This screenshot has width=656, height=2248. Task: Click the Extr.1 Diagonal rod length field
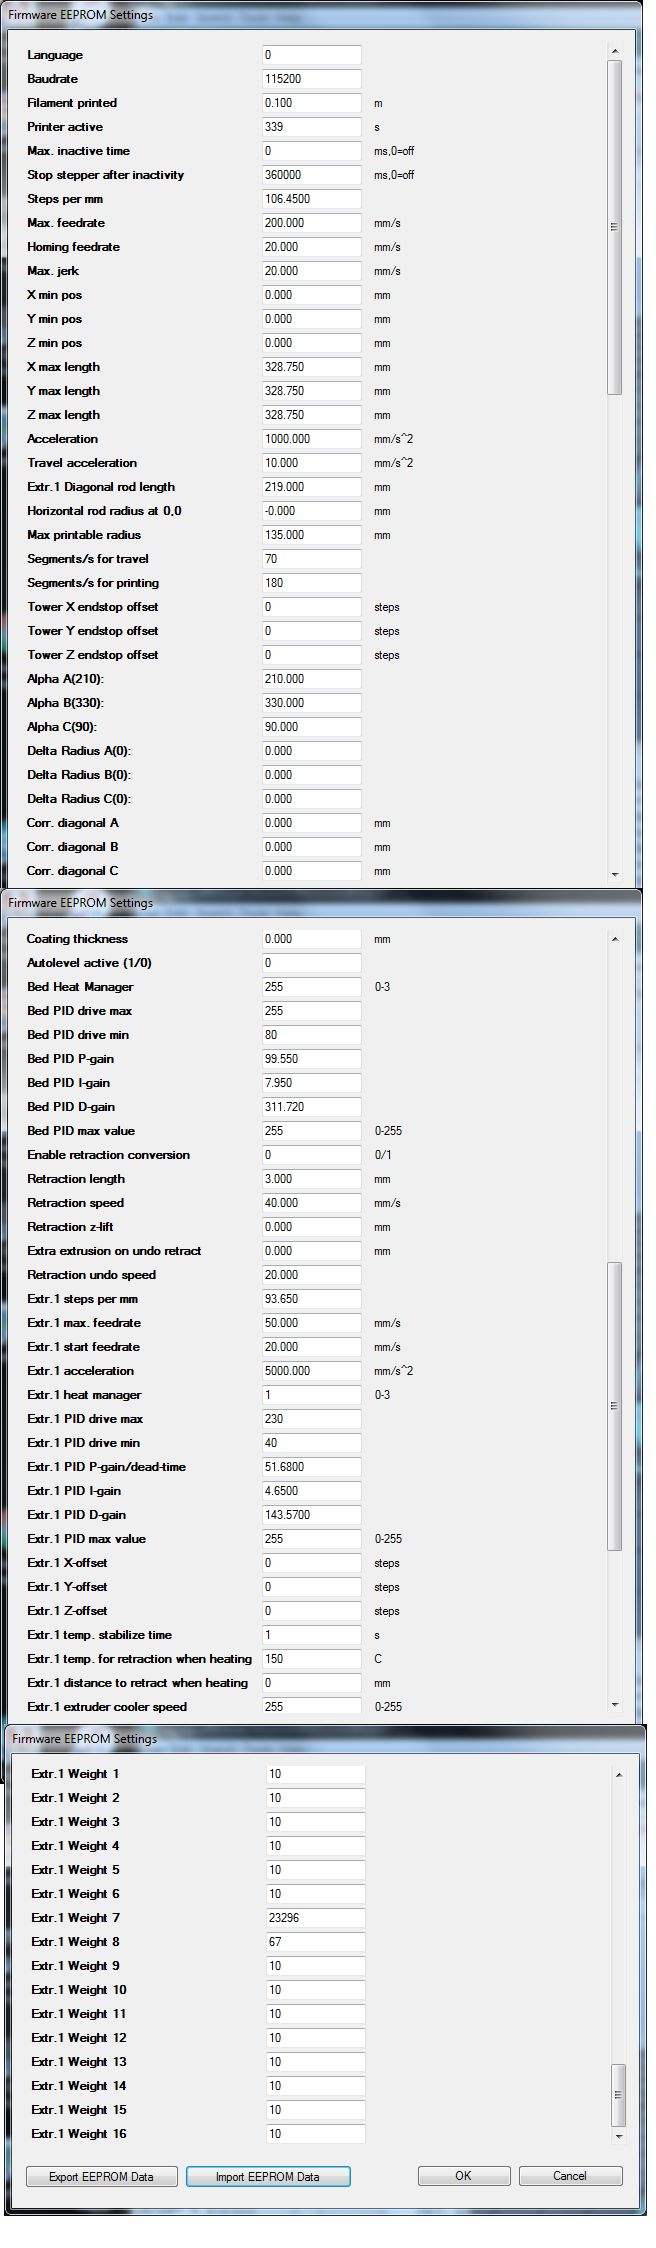coord(311,487)
